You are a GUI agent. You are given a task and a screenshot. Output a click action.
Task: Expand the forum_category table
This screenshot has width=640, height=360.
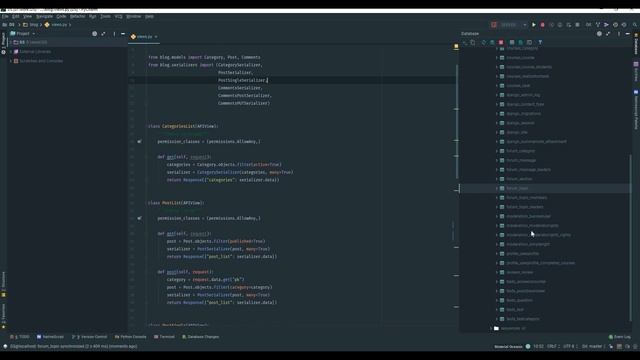click(x=497, y=151)
